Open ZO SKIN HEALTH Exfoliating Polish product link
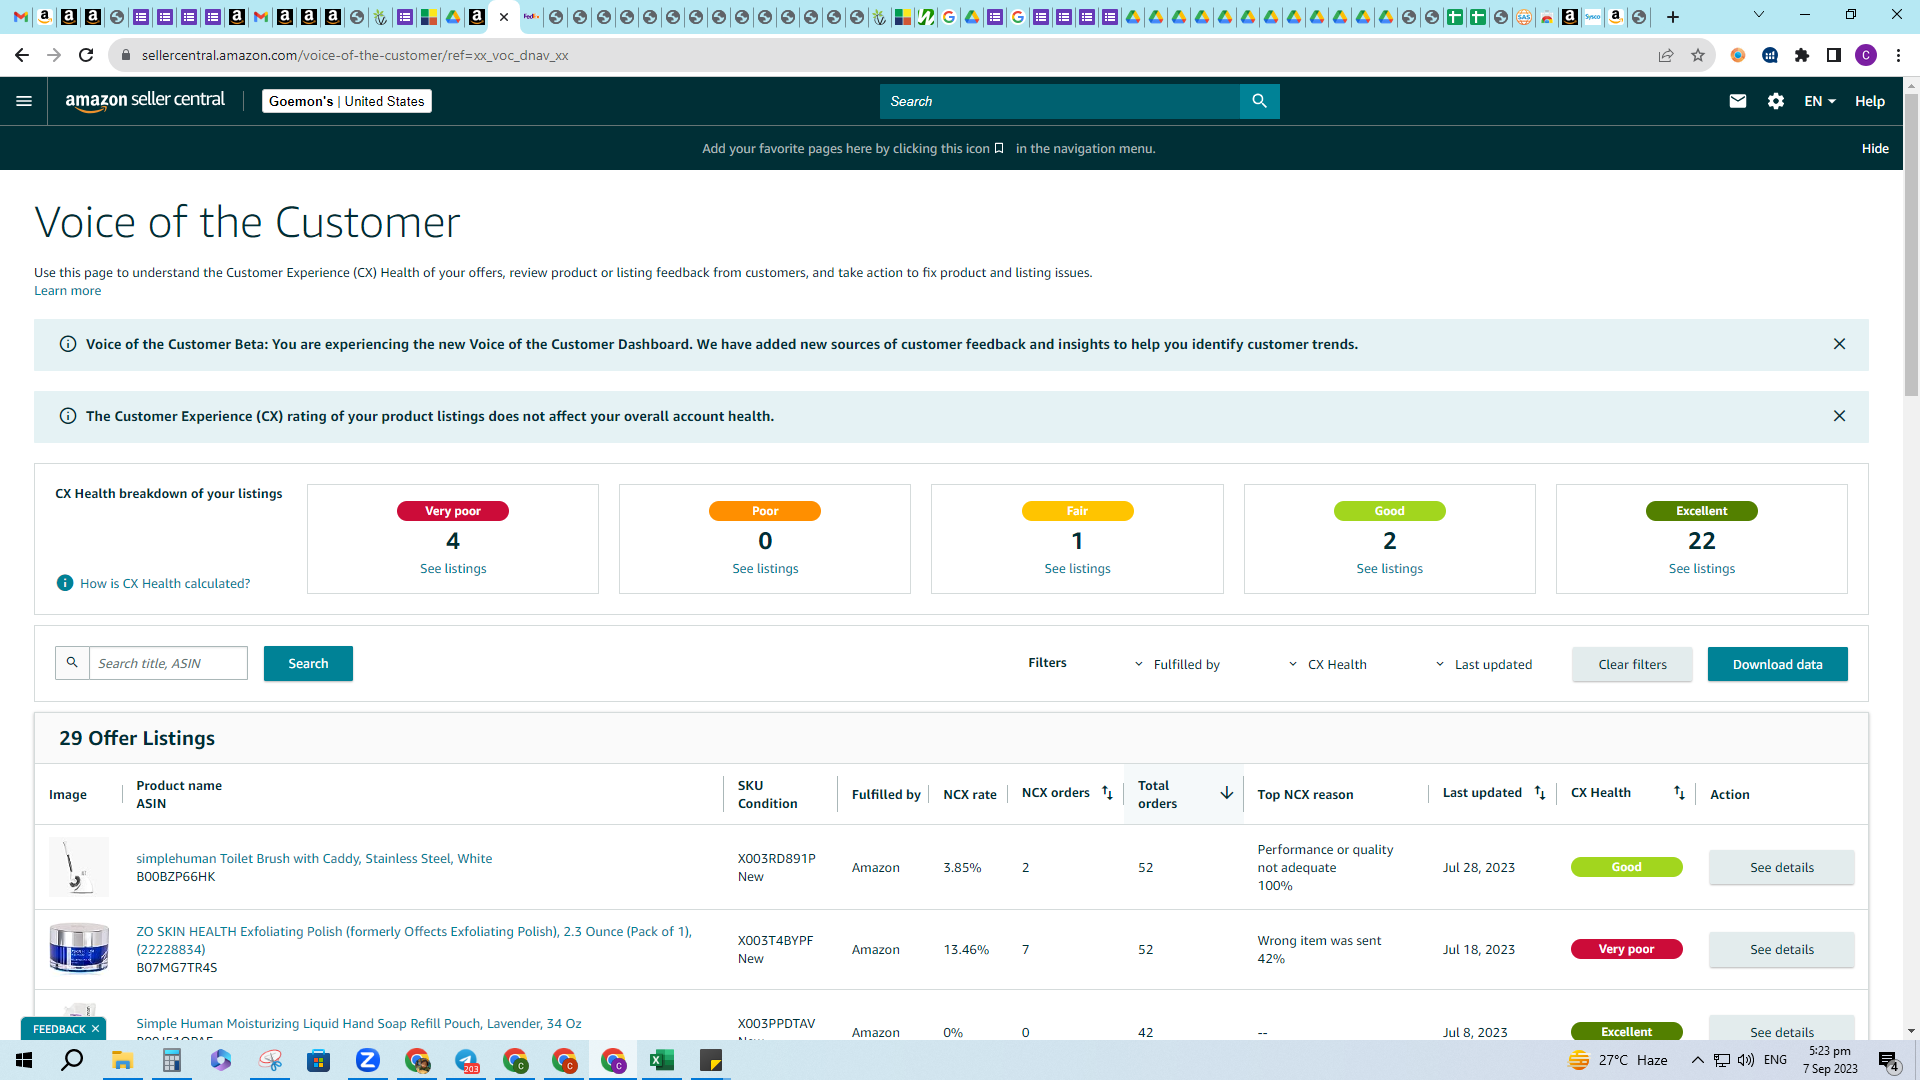Viewport: 1920px width, 1080px height. 414,940
